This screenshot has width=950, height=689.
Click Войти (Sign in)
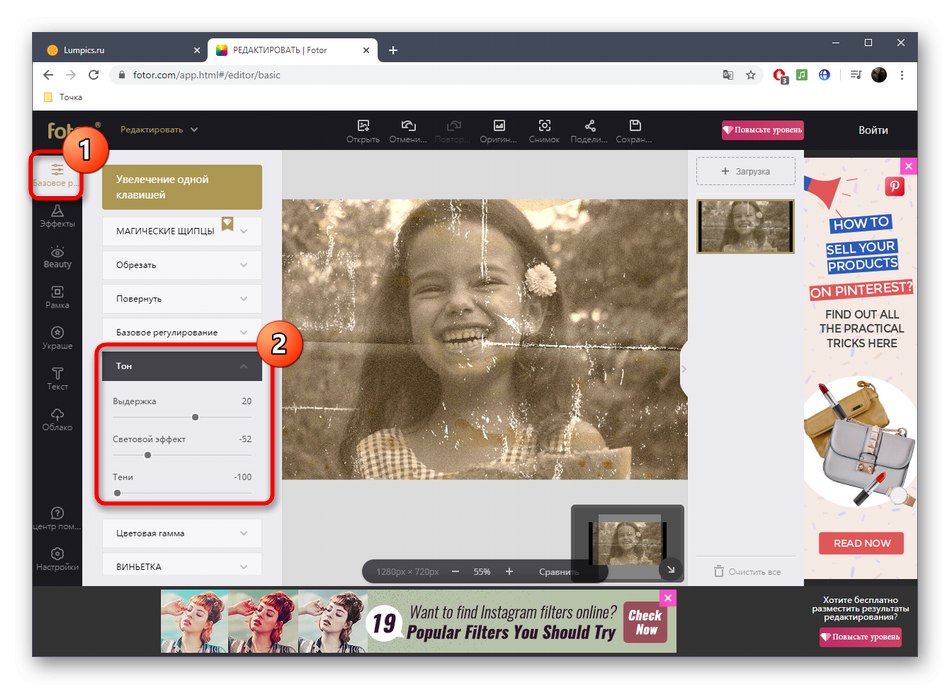(x=873, y=130)
